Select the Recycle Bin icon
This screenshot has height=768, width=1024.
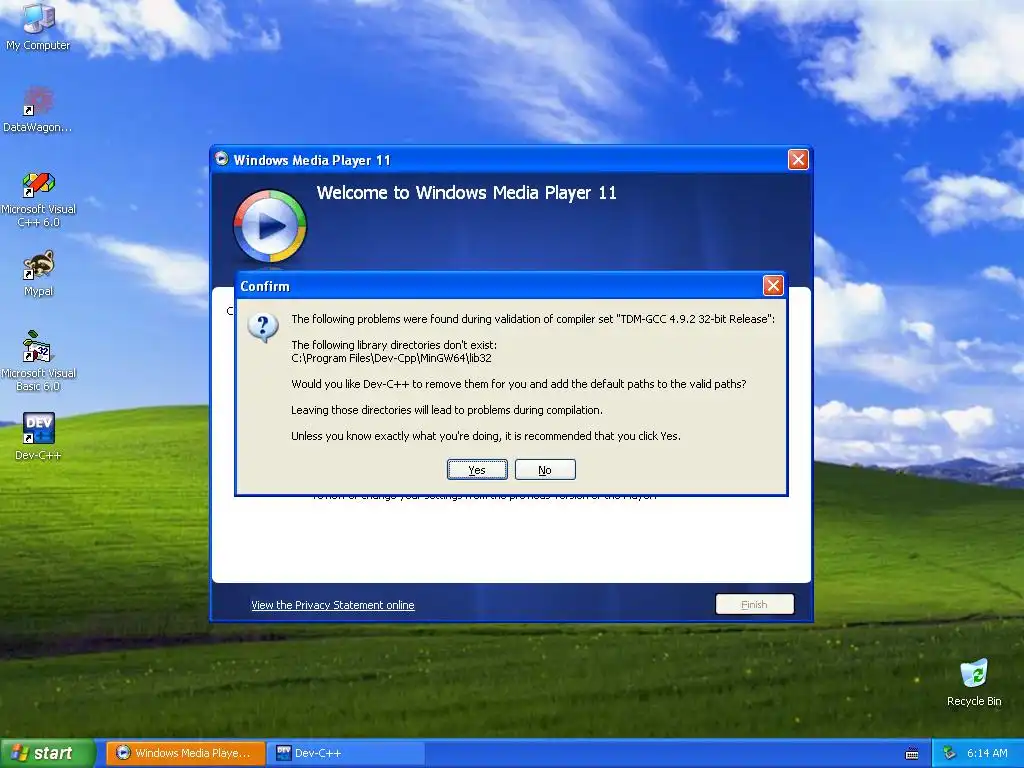[x=974, y=682]
